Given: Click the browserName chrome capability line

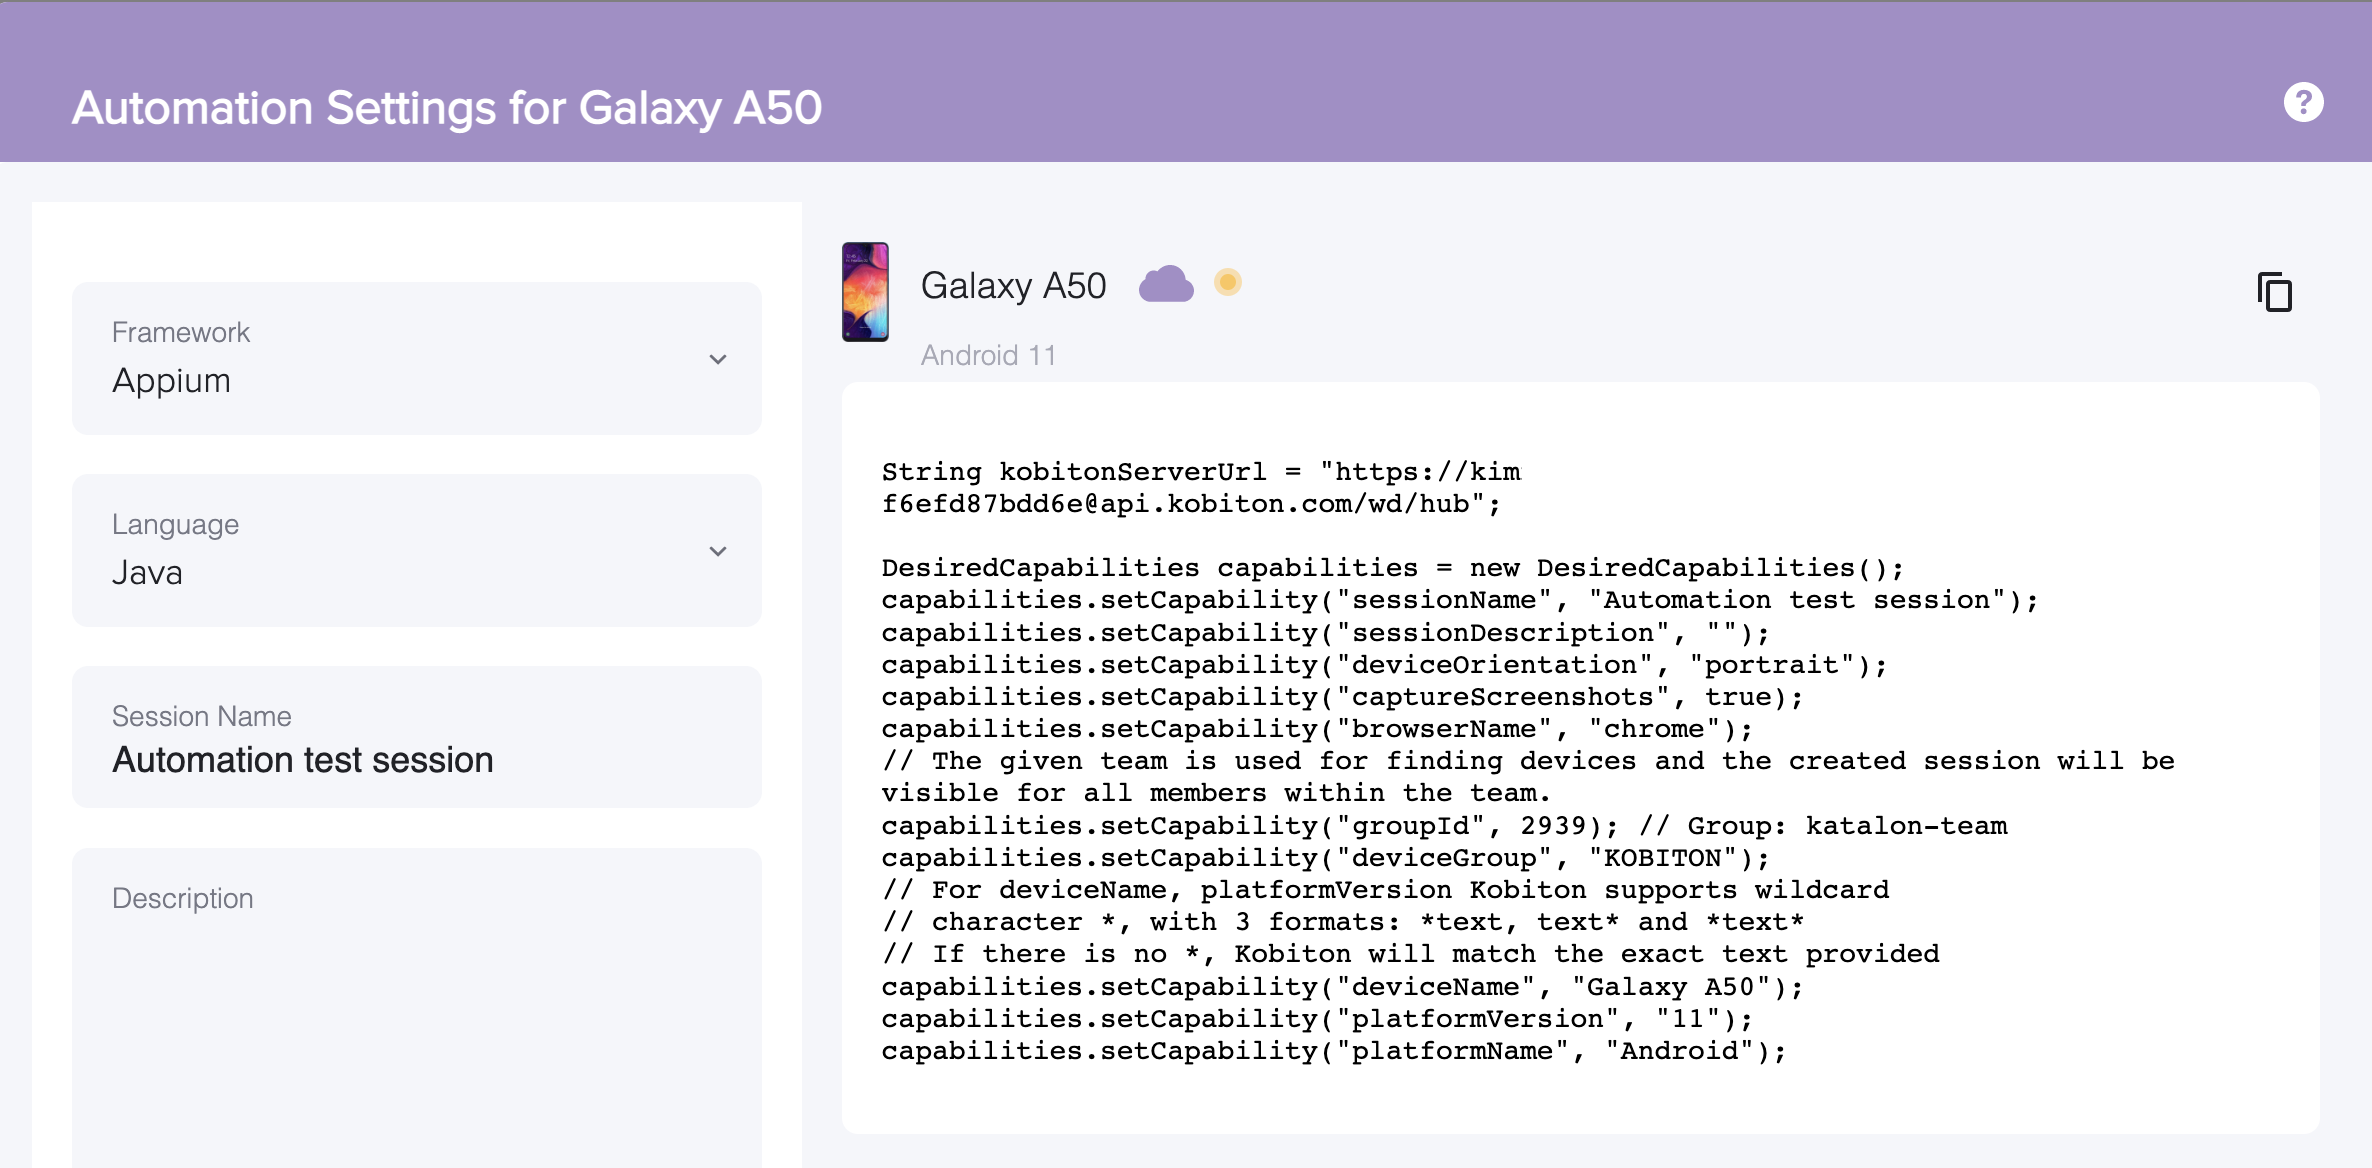Looking at the screenshot, I should 1316,729.
